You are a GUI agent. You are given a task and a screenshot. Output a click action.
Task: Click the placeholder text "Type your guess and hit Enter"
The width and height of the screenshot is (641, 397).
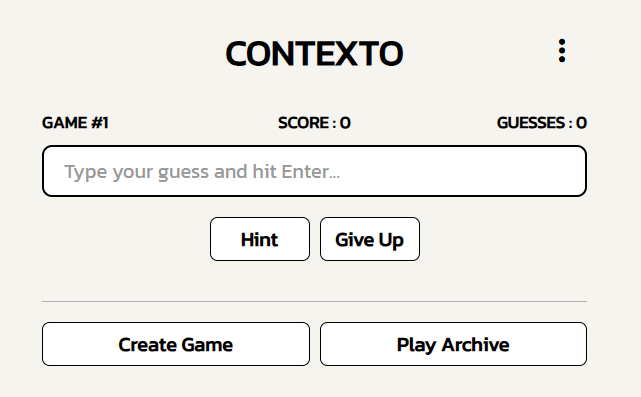point(202,172)
